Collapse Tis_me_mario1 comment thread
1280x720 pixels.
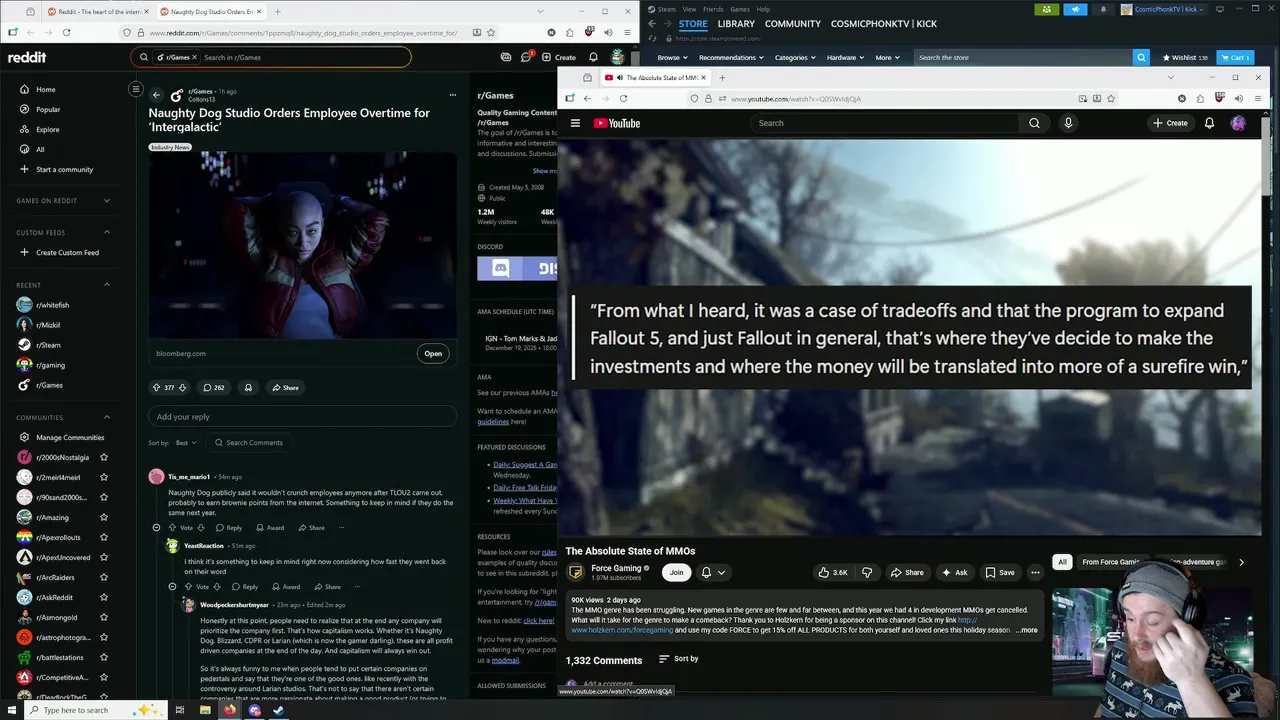pos(156,527)
